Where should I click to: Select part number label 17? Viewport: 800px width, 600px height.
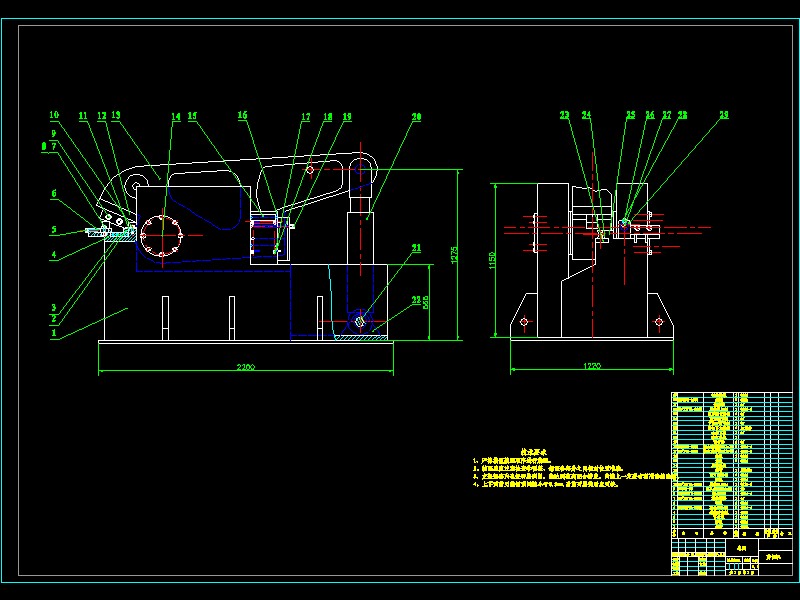tap(306, 117)
